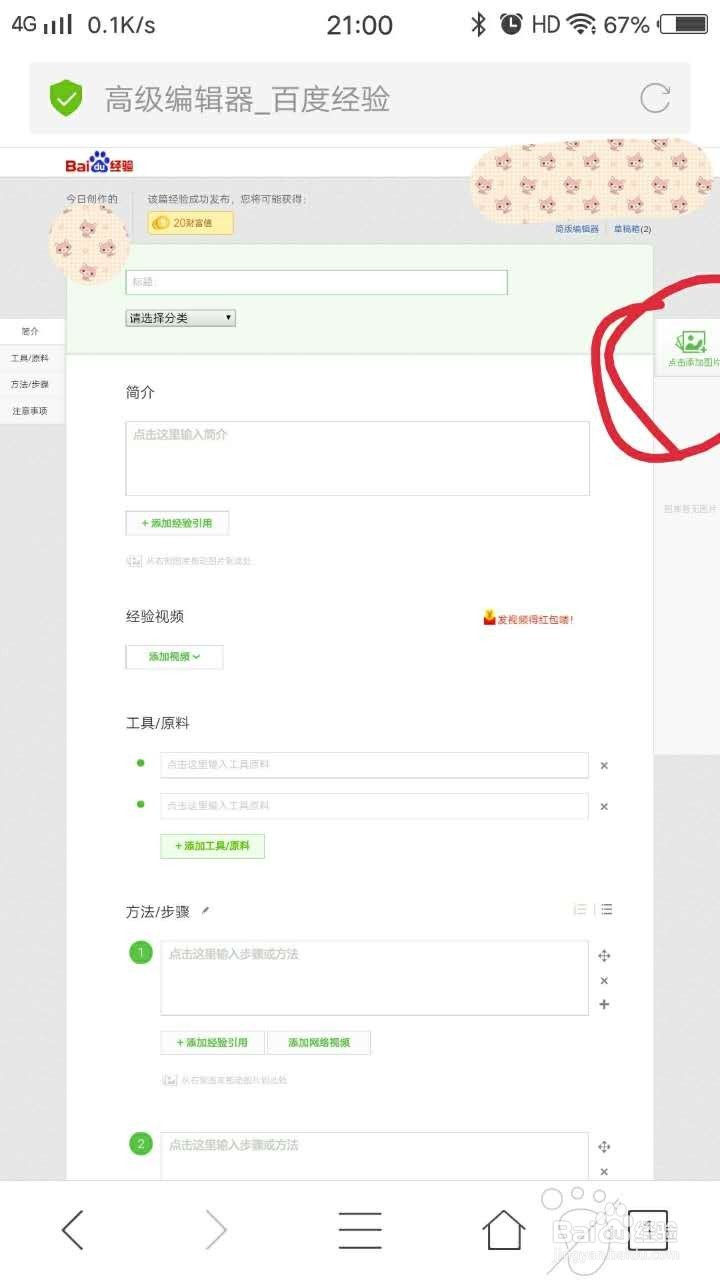
Task: Switch steps to bulleted list style
Action: [x=606, y=910]
